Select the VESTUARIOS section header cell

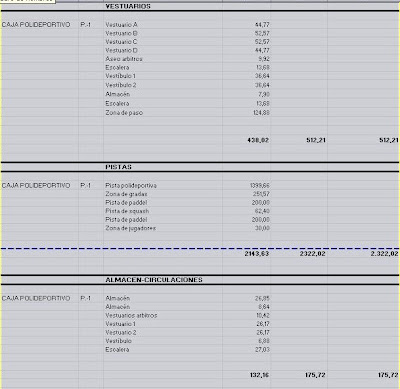coord(128,6)
